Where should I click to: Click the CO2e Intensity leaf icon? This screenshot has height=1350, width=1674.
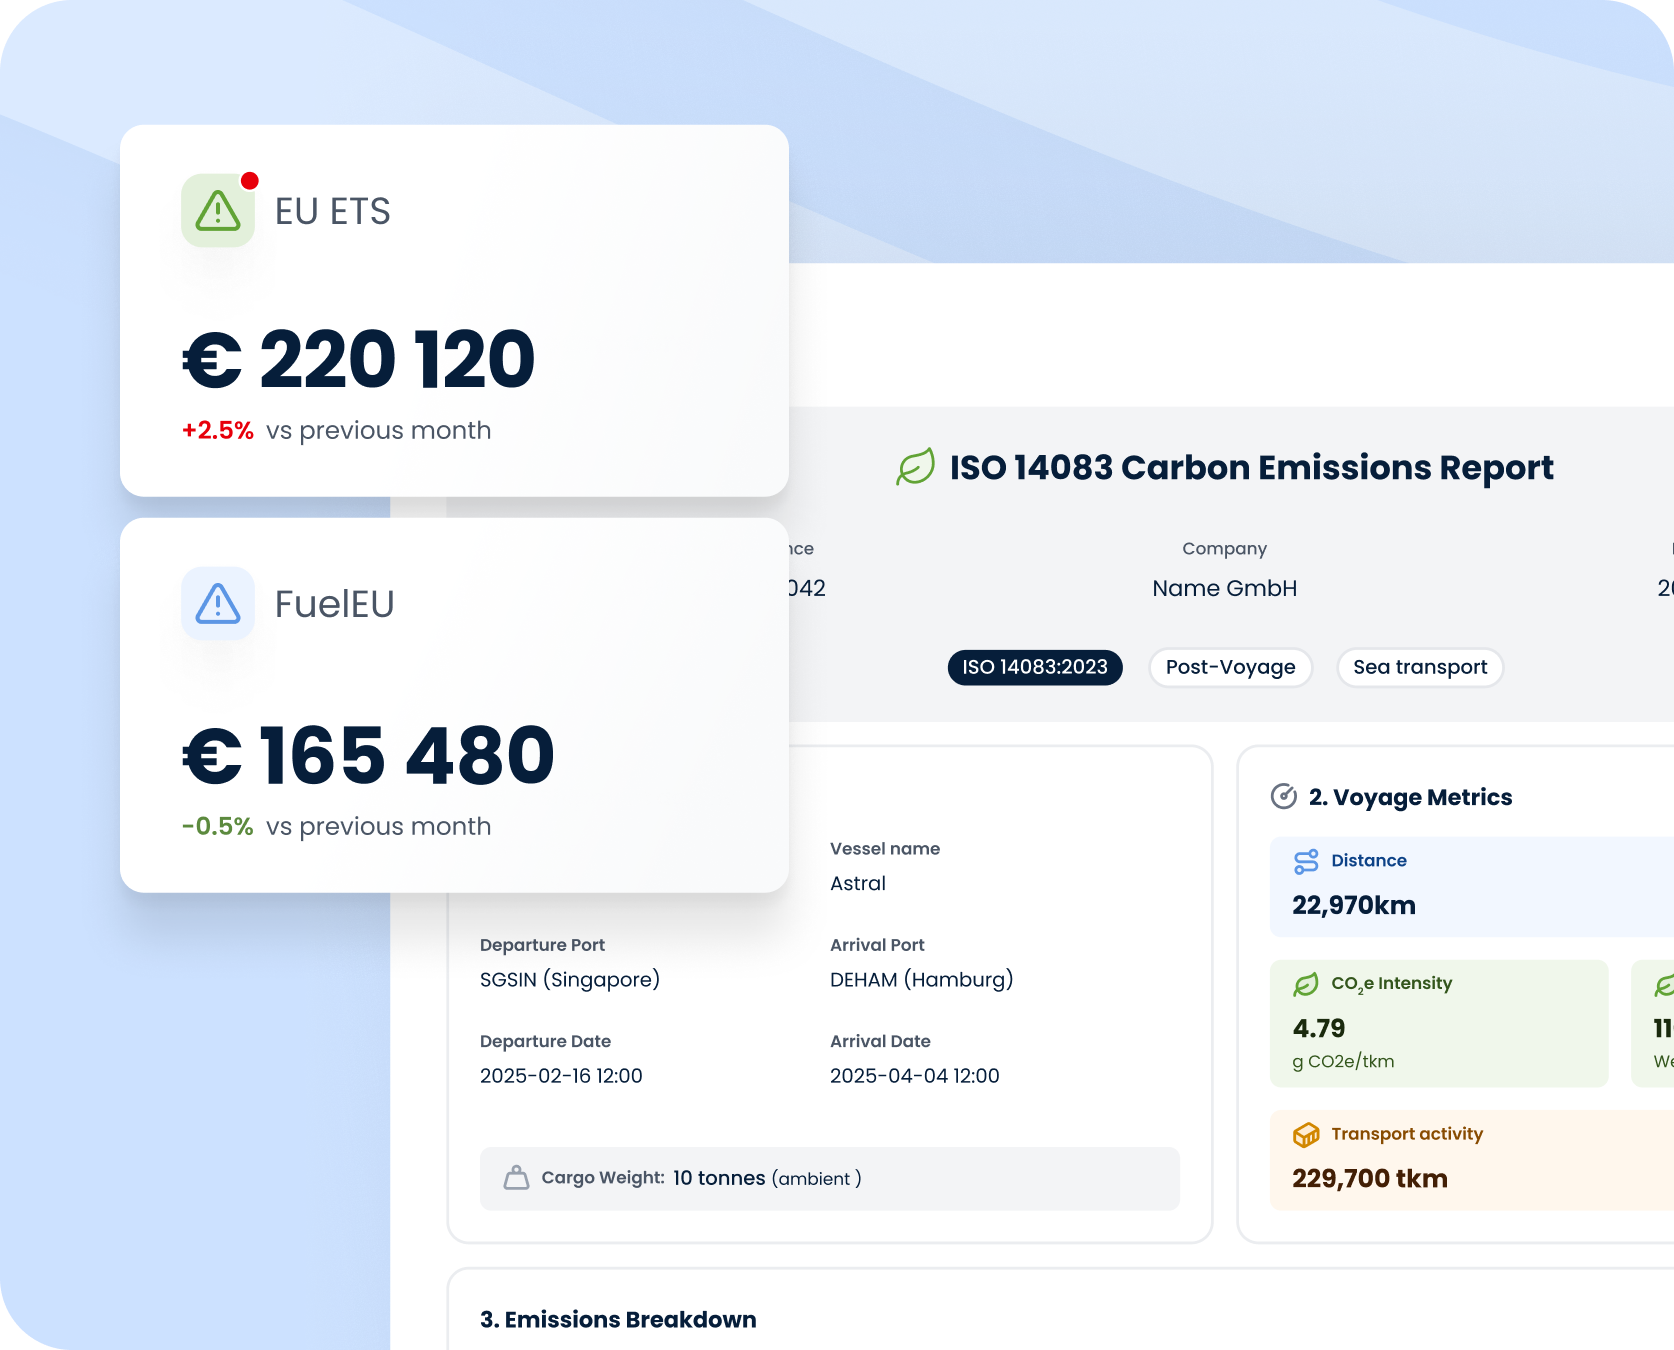point(1306,984)
